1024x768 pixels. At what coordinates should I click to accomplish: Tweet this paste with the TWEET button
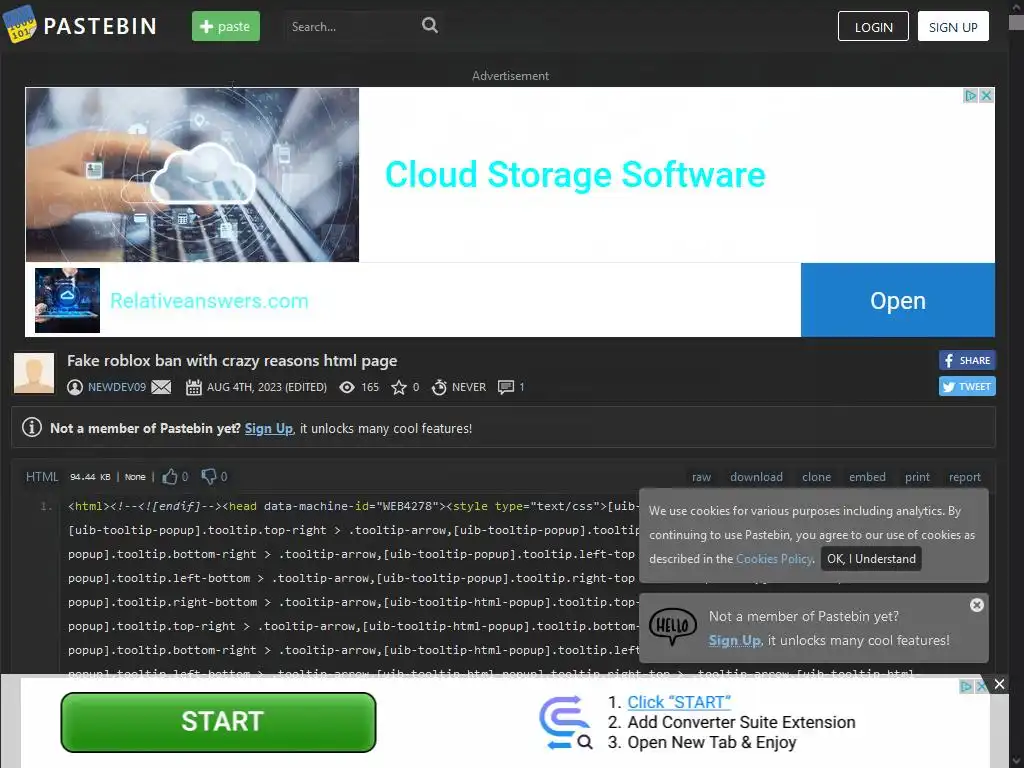tap(967, 387)
